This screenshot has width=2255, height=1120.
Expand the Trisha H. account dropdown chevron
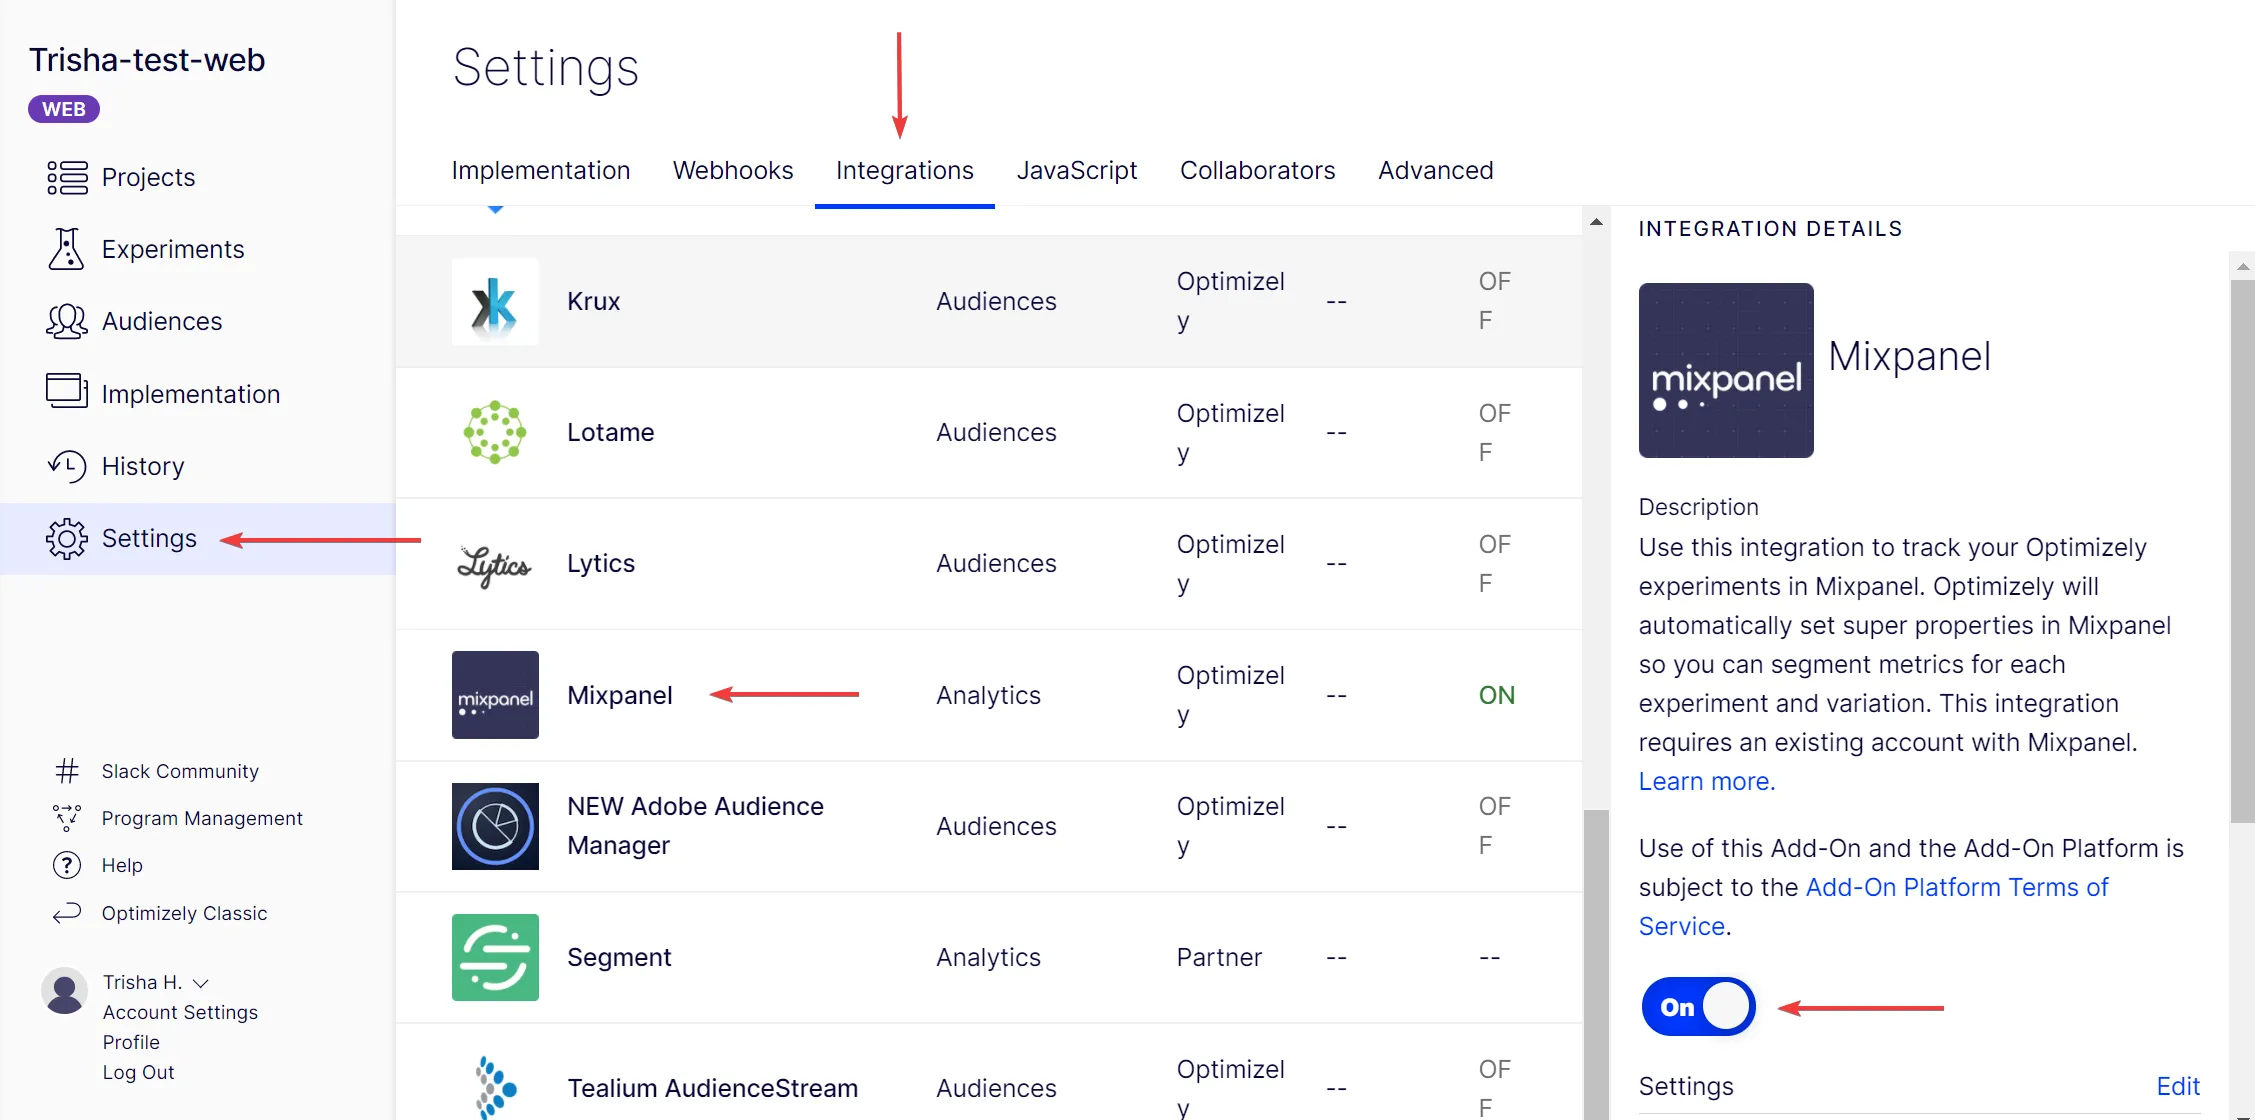200,983
